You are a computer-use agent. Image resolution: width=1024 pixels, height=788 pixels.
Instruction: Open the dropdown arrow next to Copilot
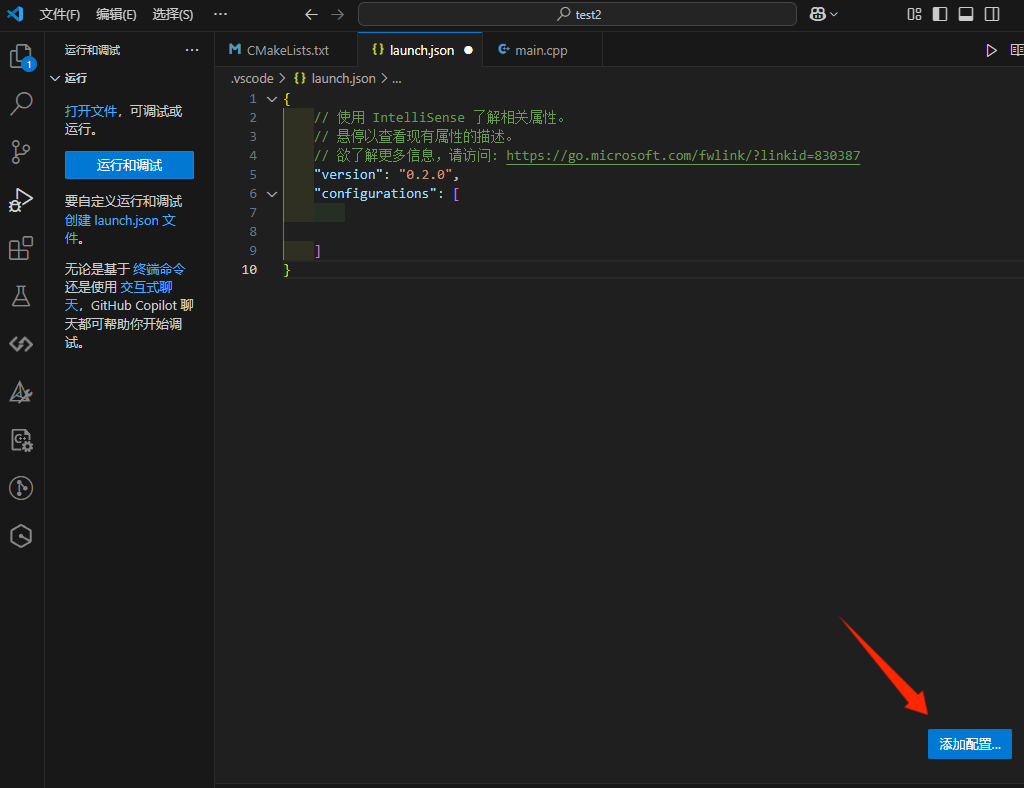tap(834, 14)
